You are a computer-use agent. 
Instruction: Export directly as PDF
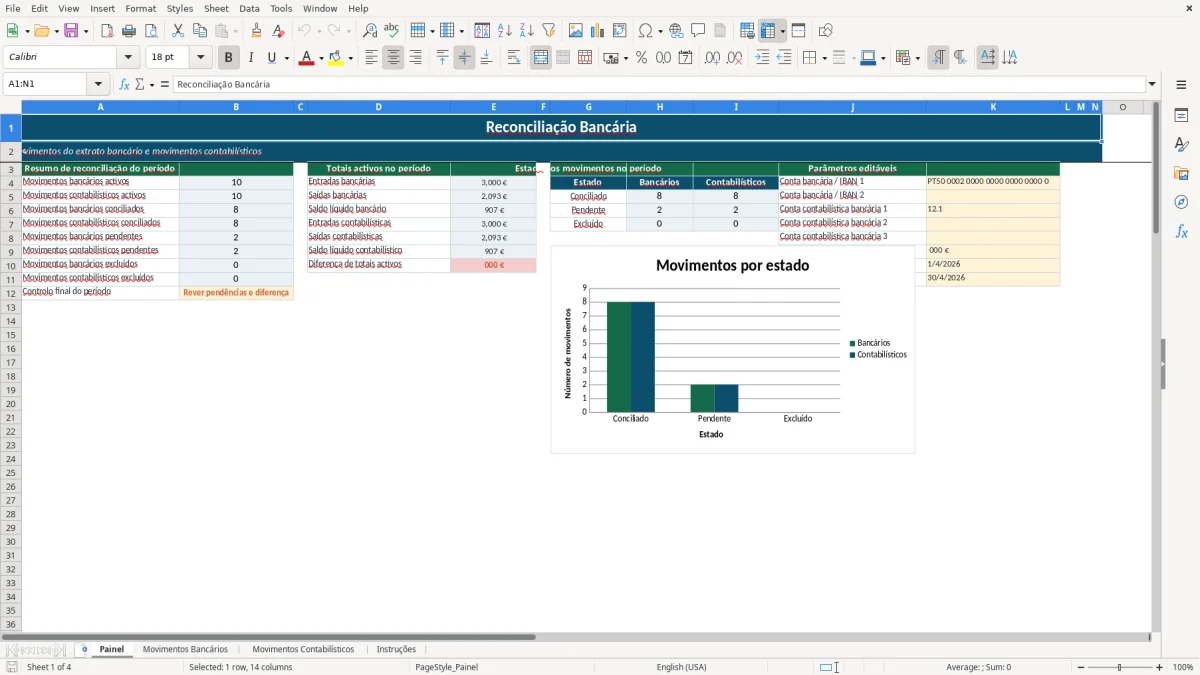(107, 31)
